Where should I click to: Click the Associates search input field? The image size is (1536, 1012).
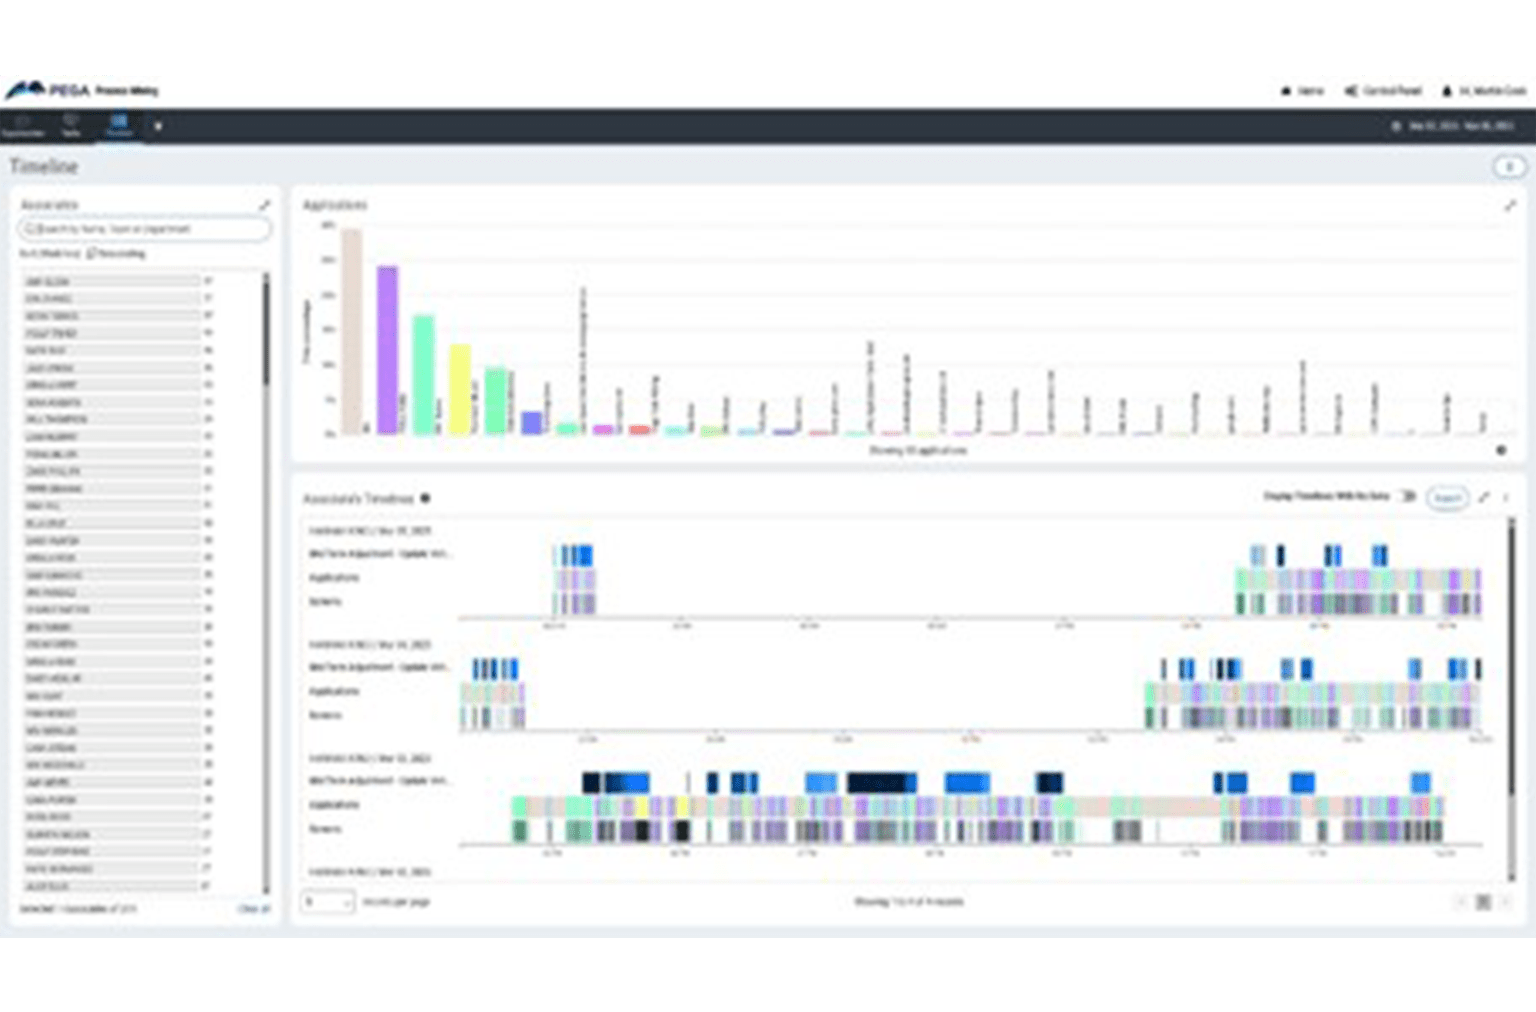[144, 229]
